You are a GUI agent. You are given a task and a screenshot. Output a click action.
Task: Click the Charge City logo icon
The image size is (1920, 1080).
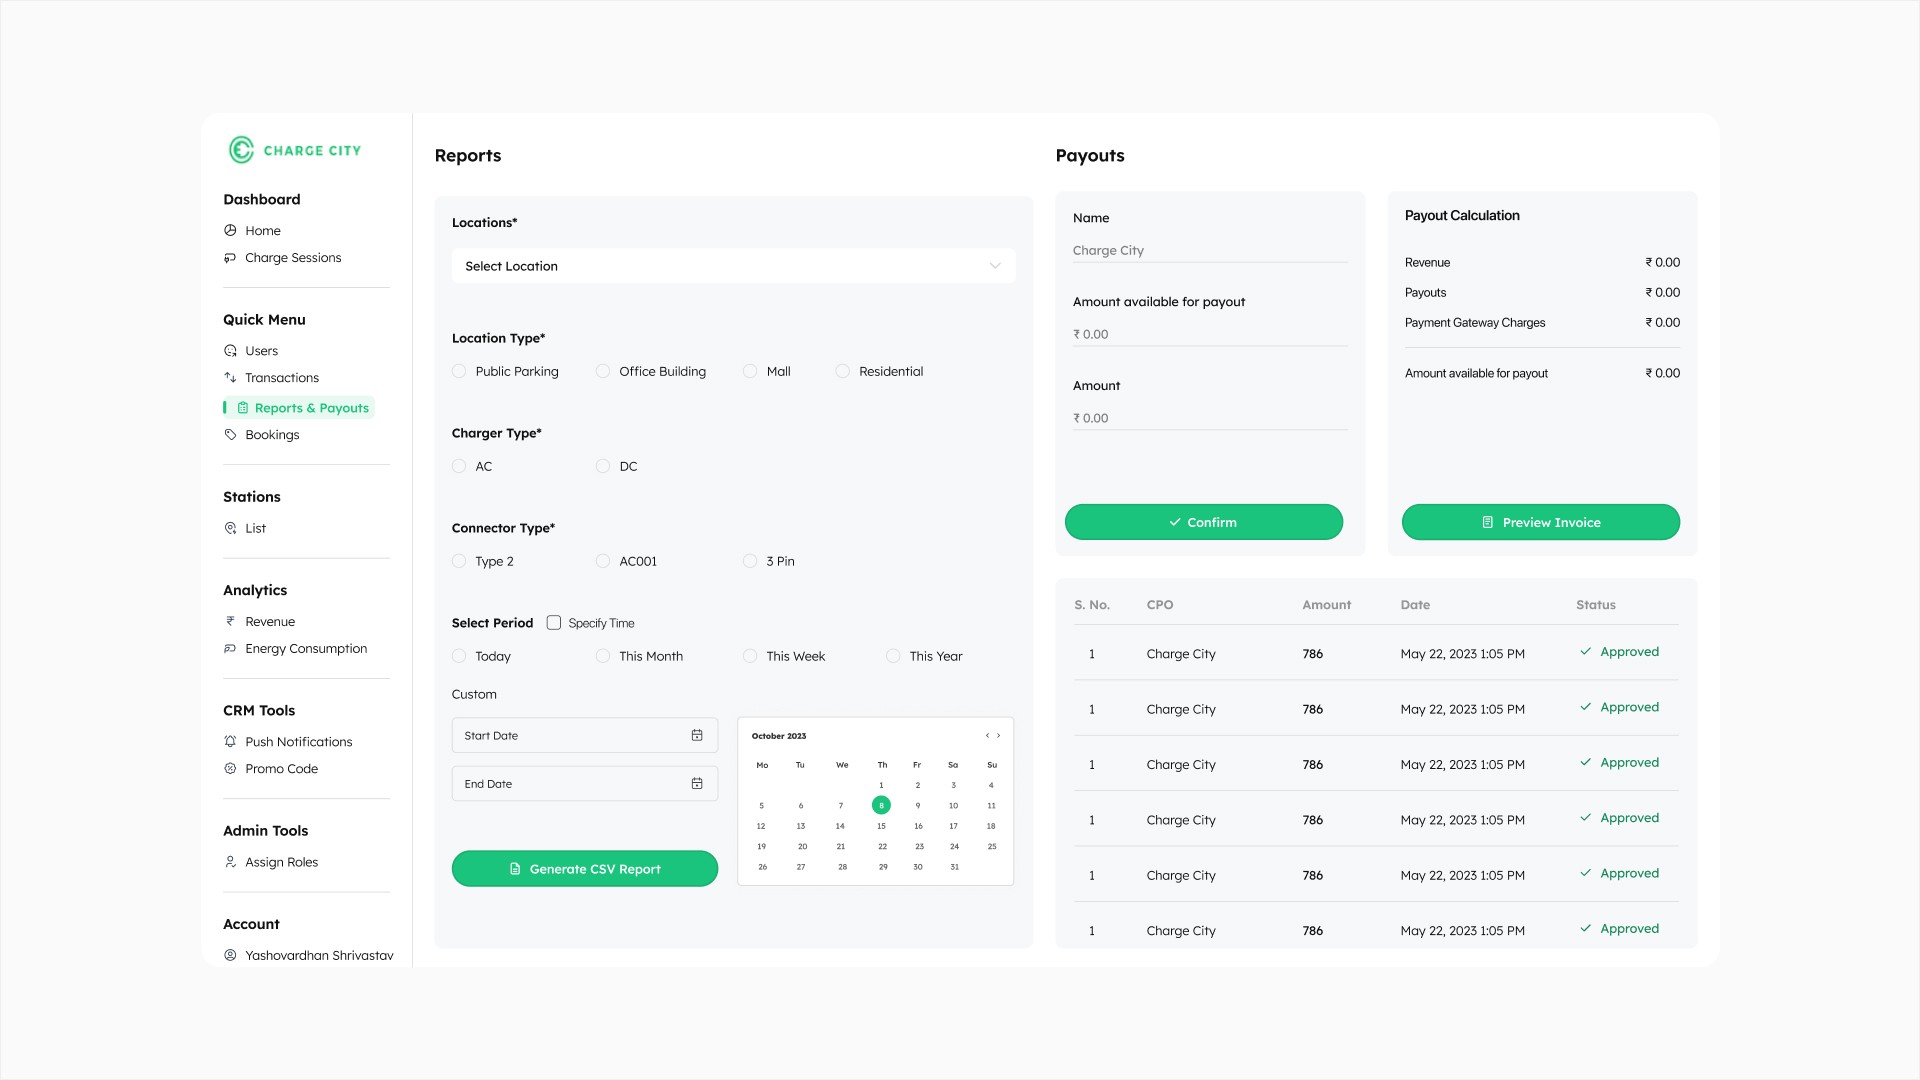click(241, 150)
